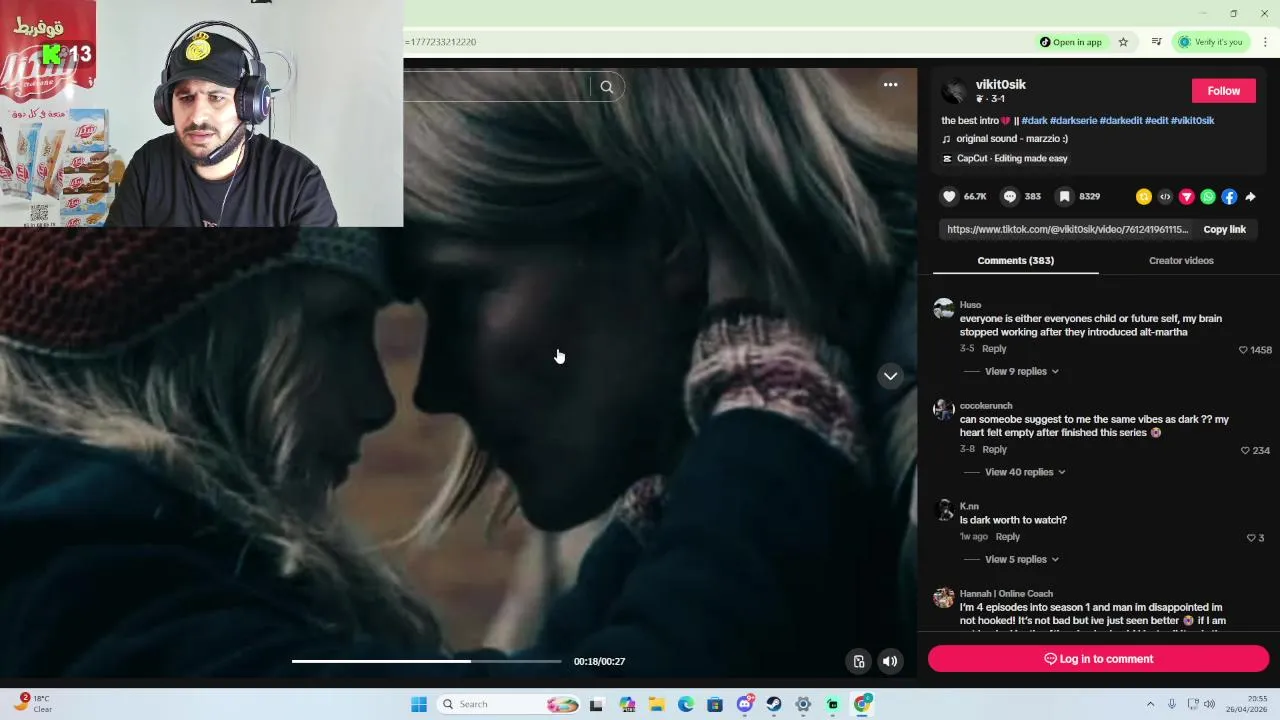Open cocokerunch's commenter avatar
Screen dimensions: 1280x720
[943, 409]
